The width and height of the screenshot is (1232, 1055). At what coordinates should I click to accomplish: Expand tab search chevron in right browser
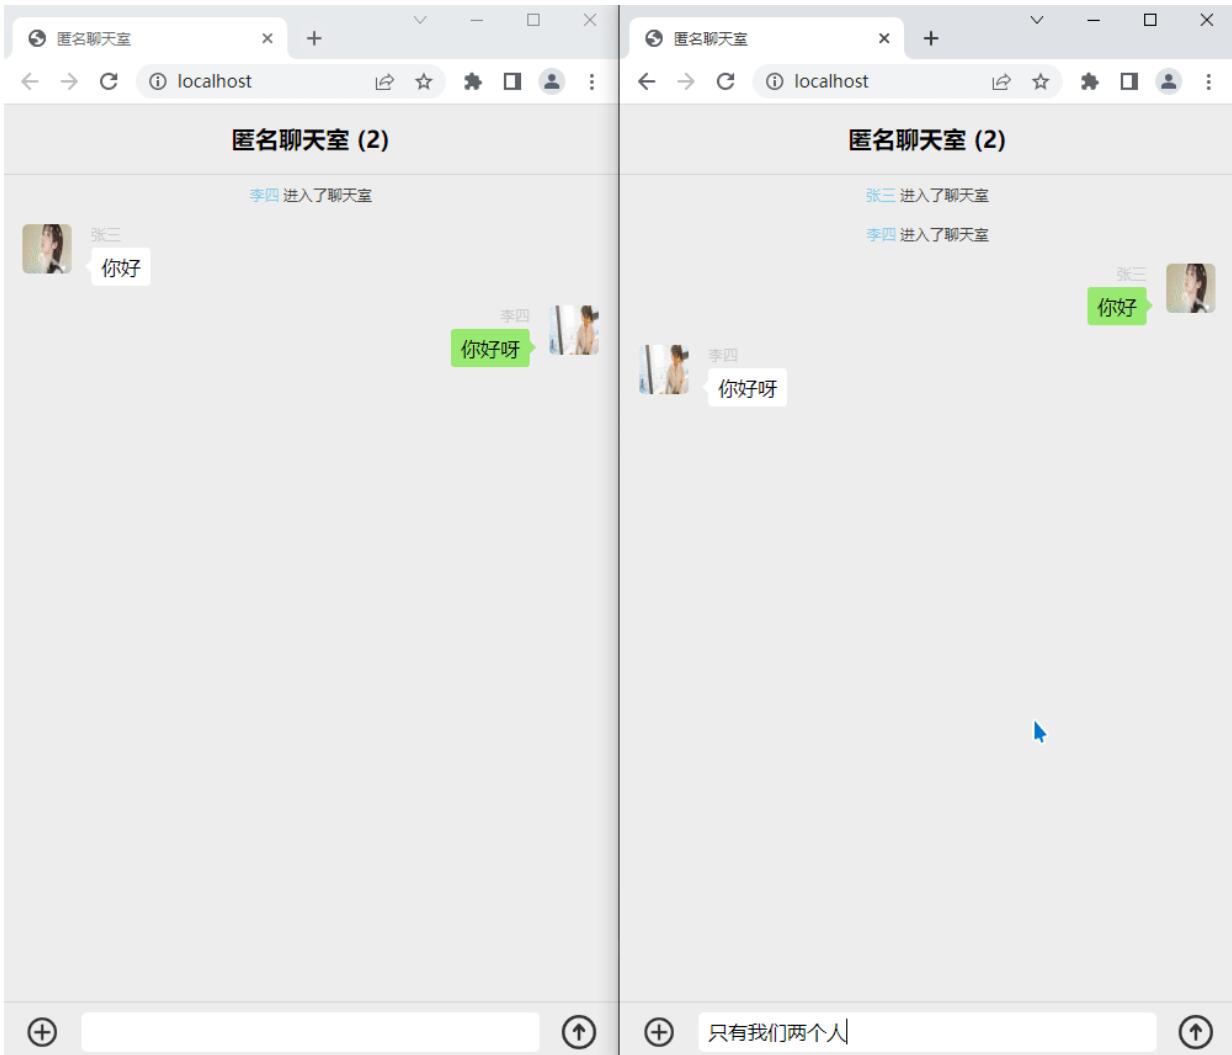click(1037, 20)
